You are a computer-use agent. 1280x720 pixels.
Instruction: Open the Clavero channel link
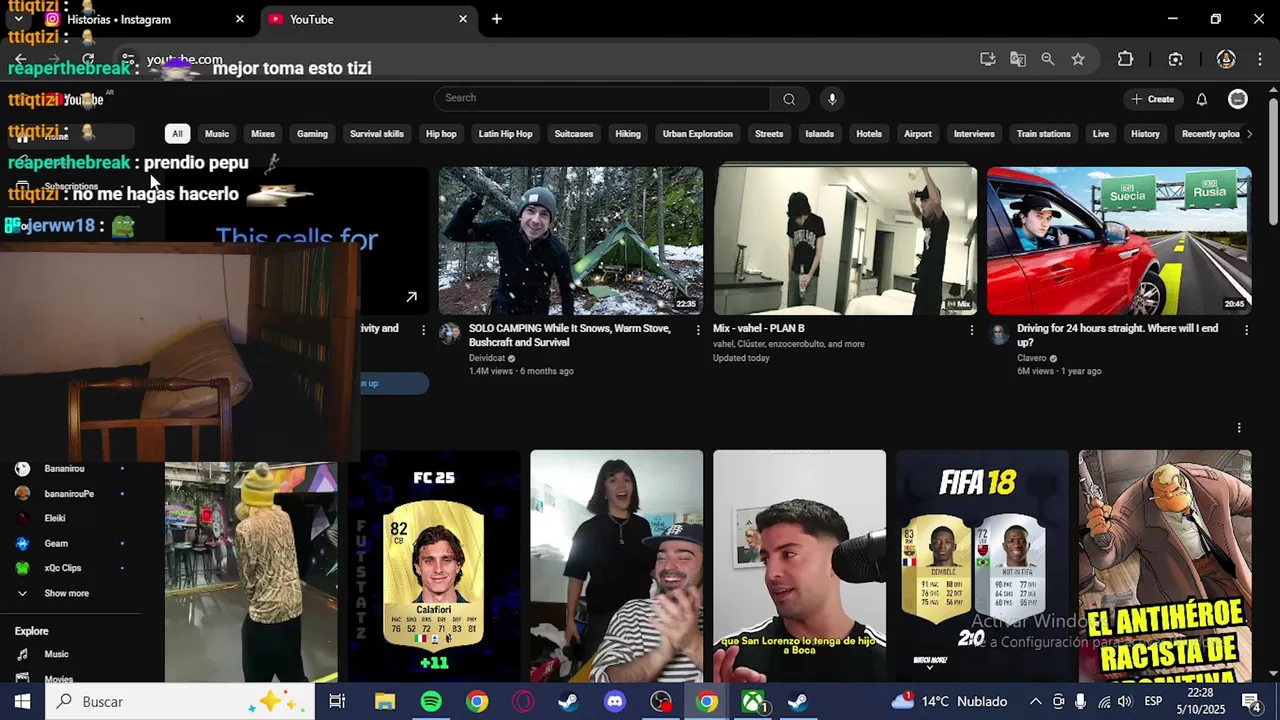(x=1032, y=358)
